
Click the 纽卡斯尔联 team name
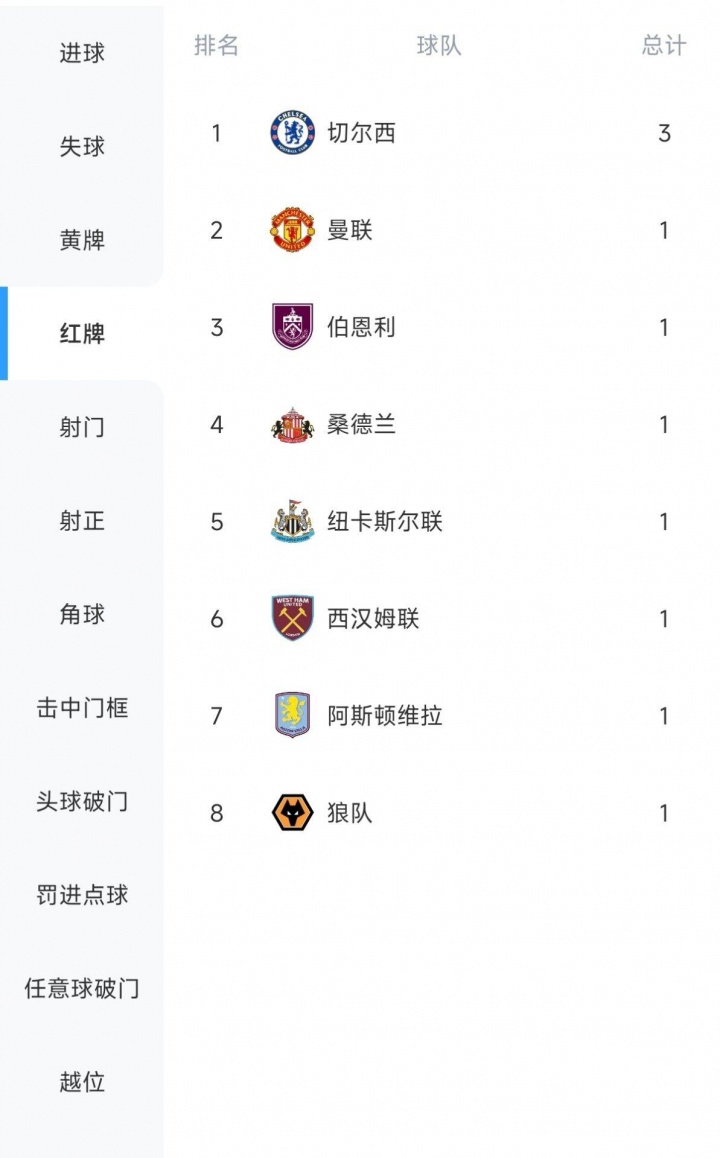pyautogui.click(x=385, y=522)
